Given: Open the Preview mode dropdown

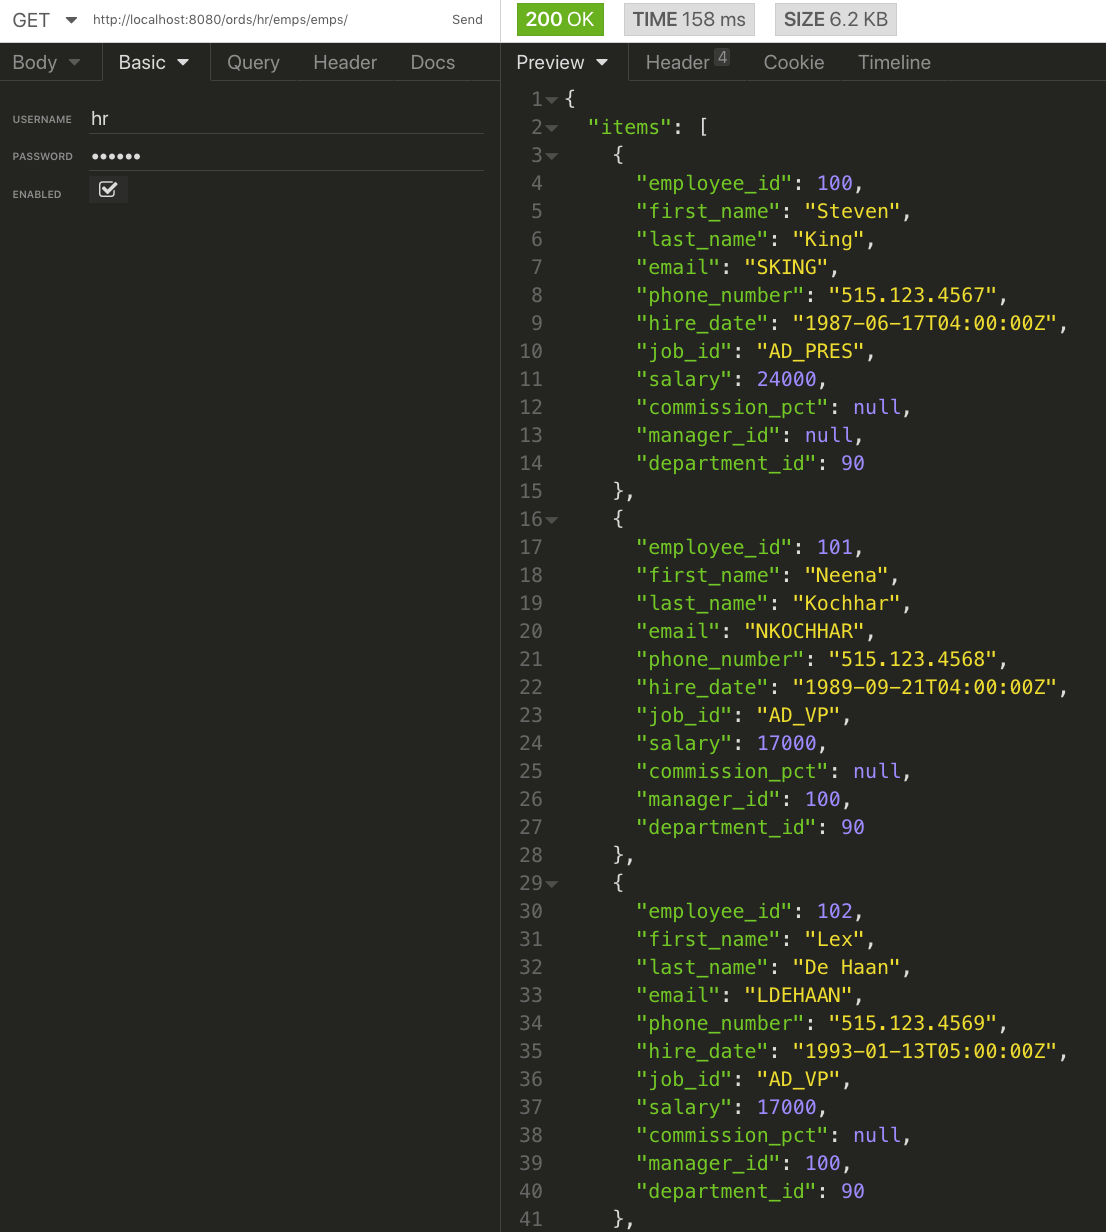Looking at the screenshot, I should click(562, 62).
